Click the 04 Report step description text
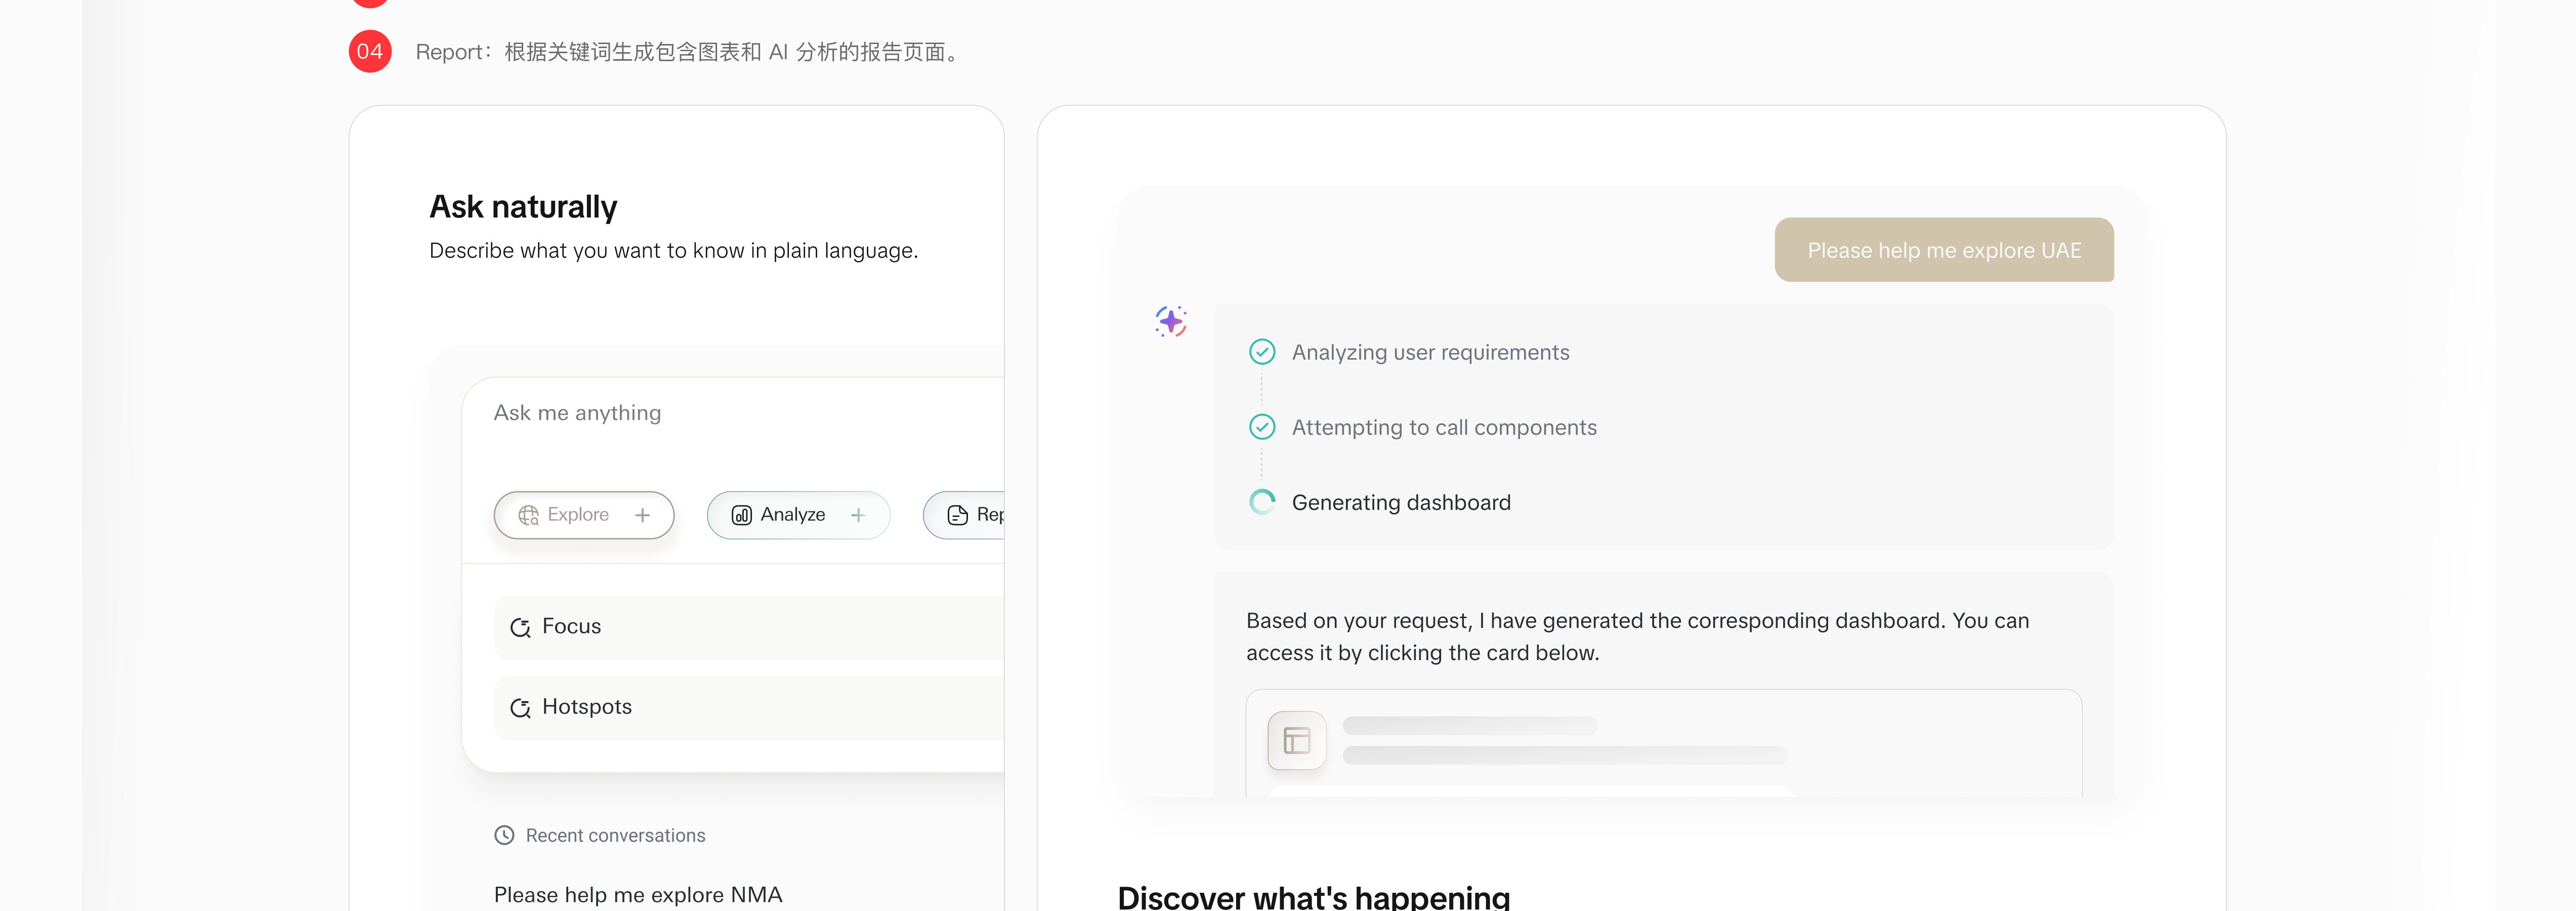The height and width of the screenshot is (911, 2576). (689, 52)
